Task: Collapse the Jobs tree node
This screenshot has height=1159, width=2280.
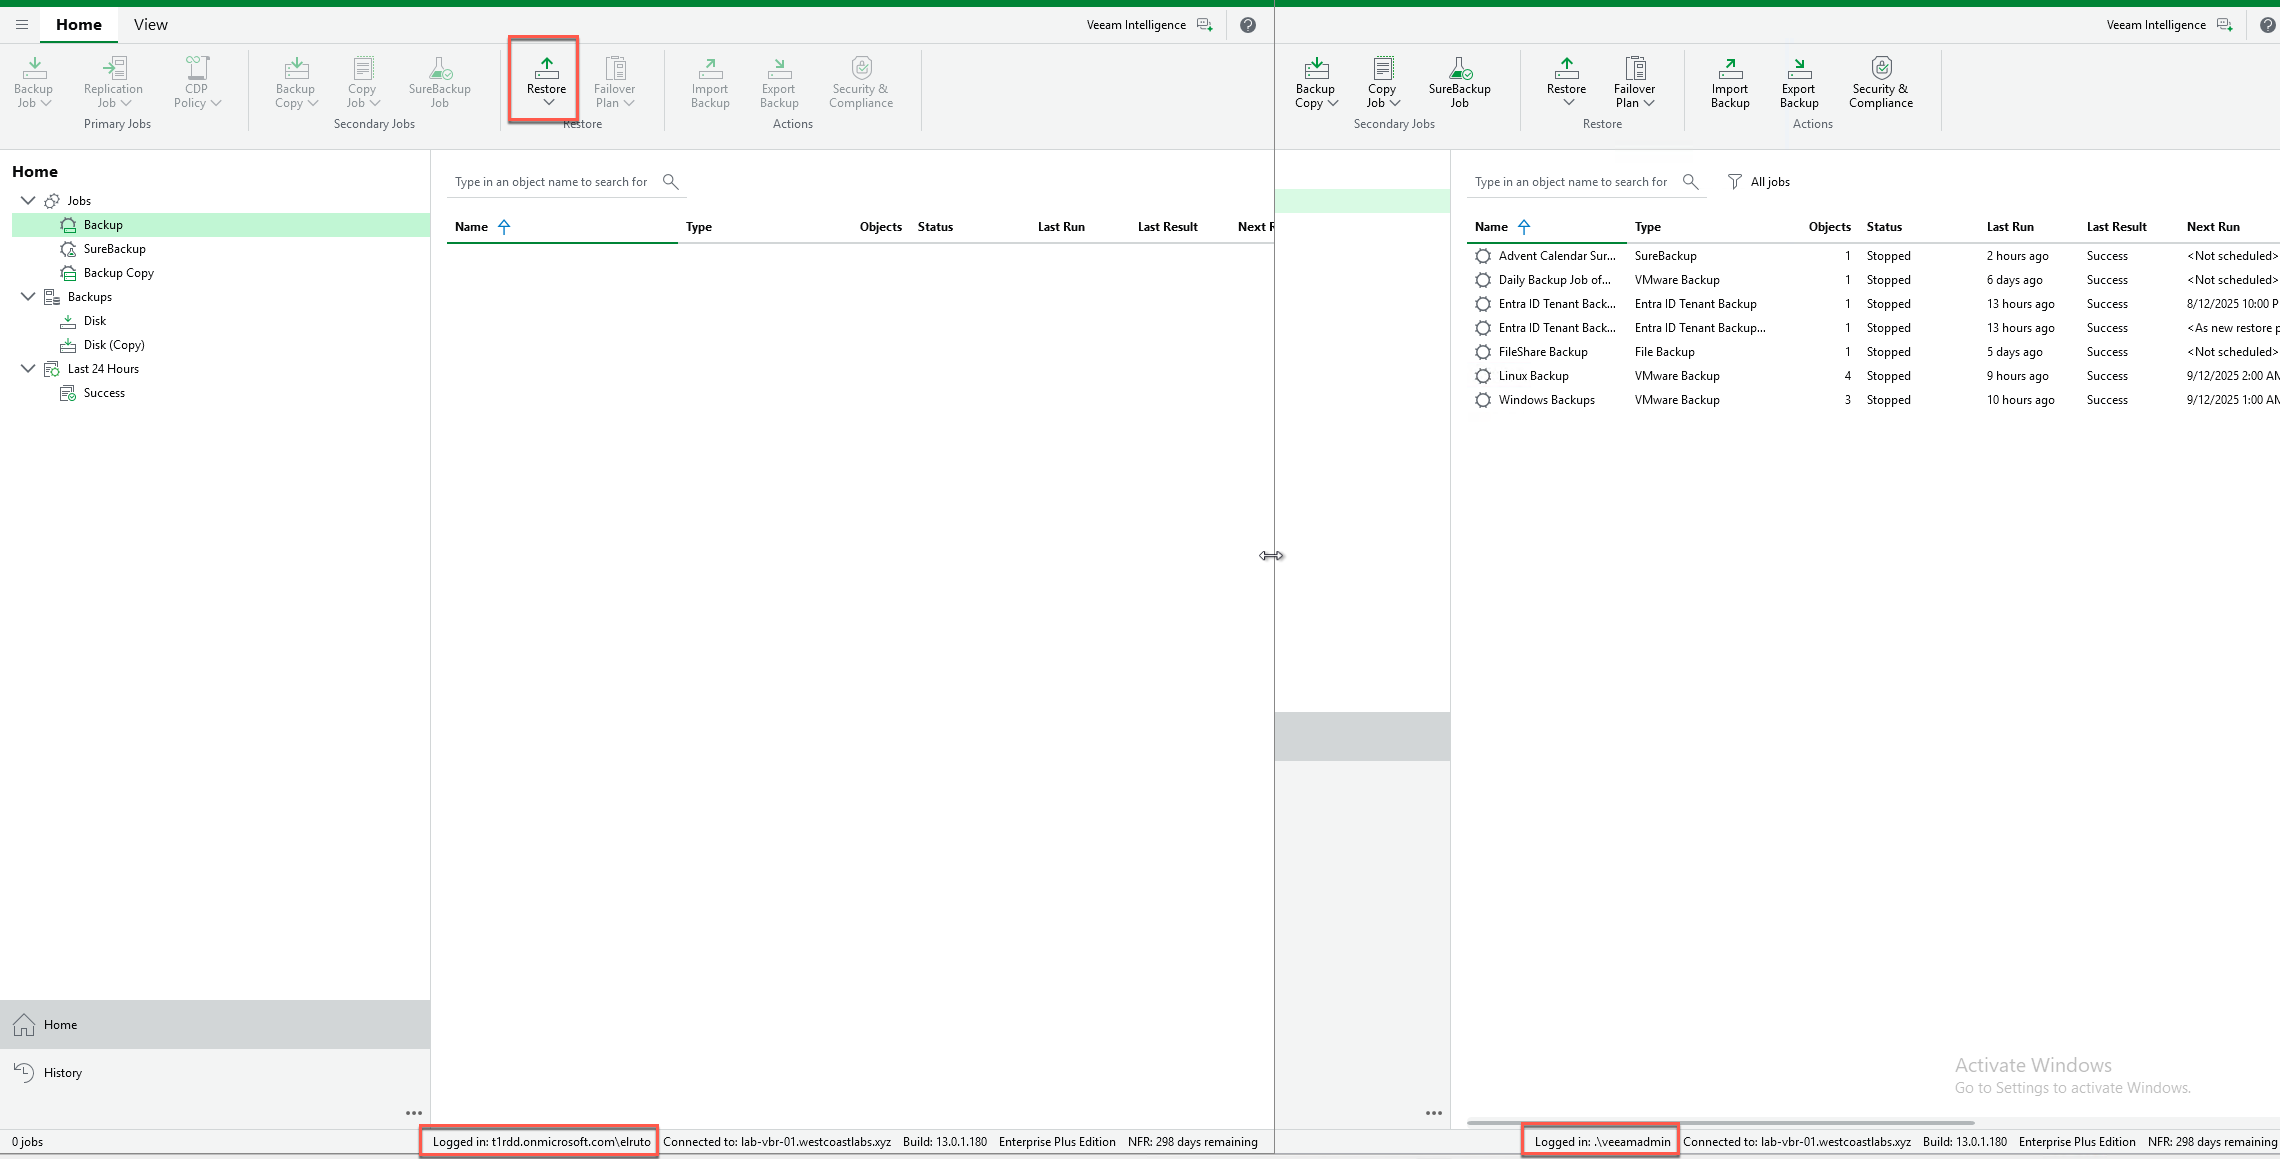Action: coord(28,201)
